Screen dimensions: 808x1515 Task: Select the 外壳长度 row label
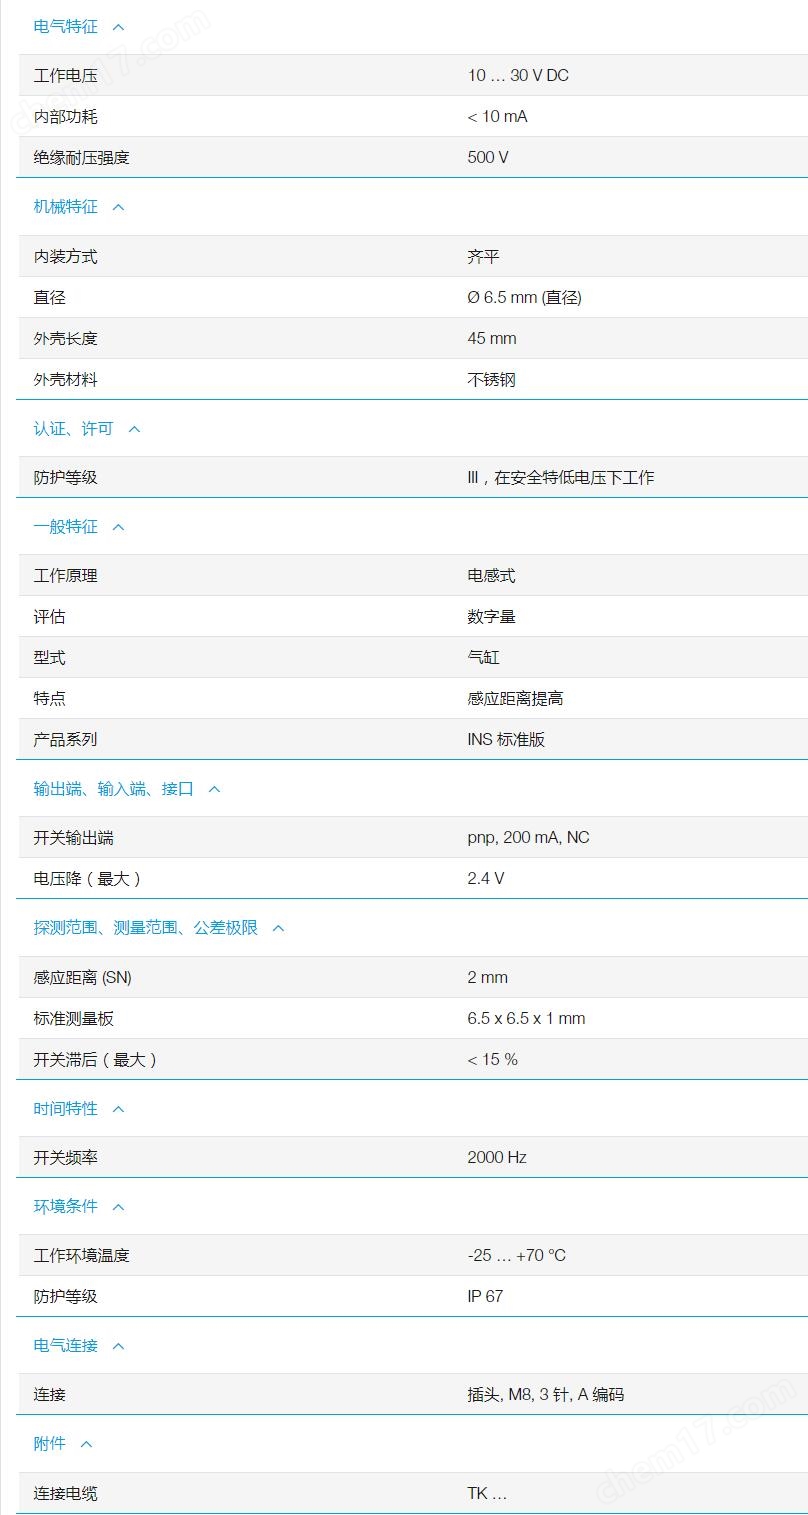[66, 339]
